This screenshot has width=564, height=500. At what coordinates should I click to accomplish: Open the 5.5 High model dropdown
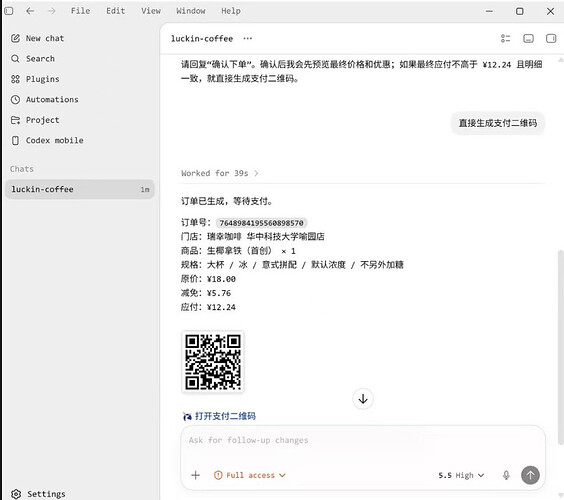[x=461, y=476]
